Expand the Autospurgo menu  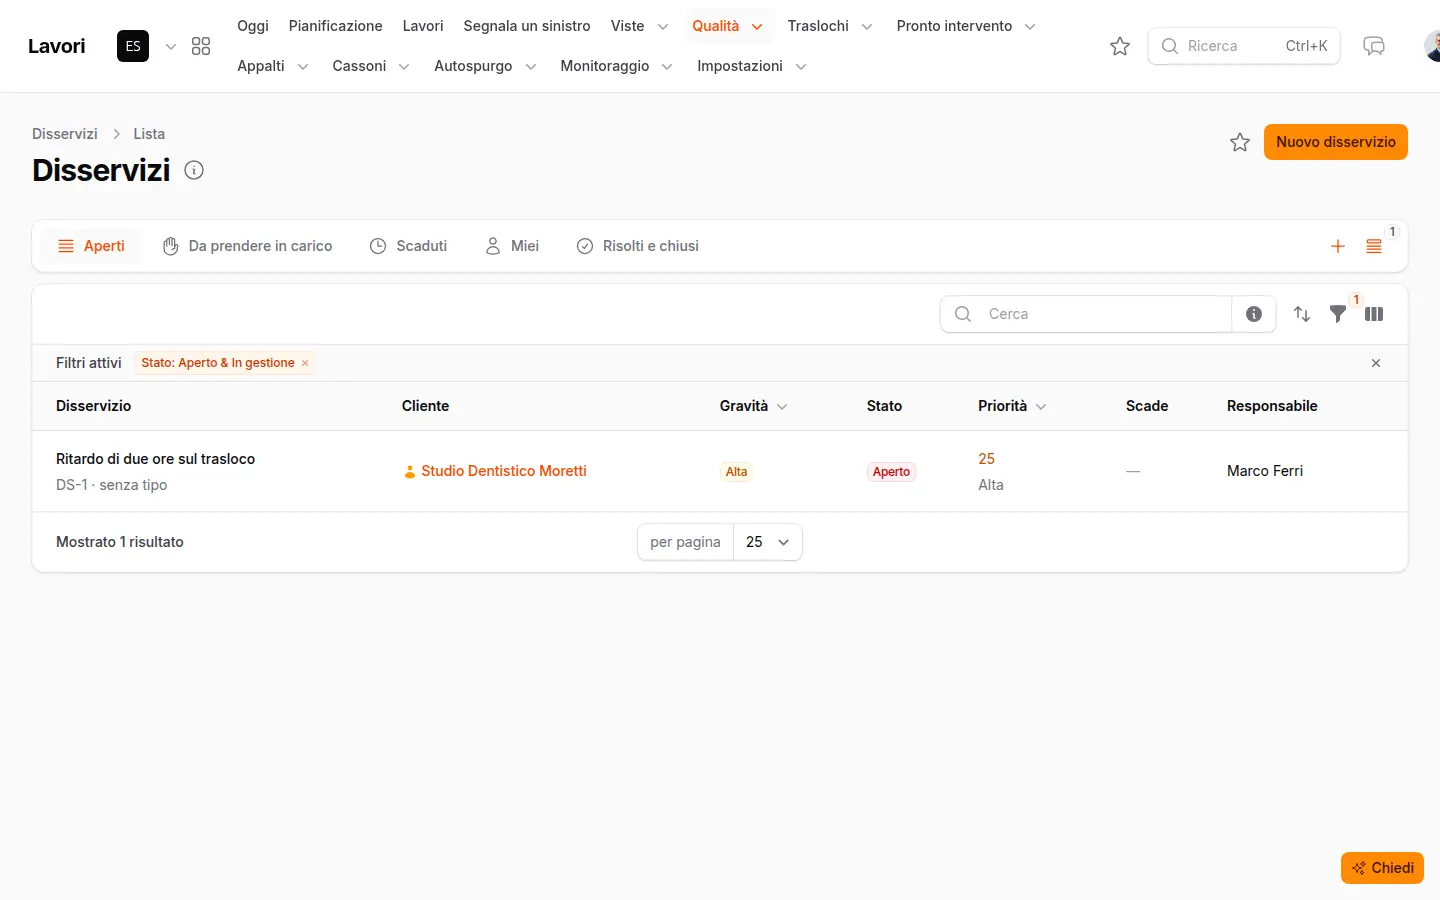pyautogui.click(x=485, y=66)
